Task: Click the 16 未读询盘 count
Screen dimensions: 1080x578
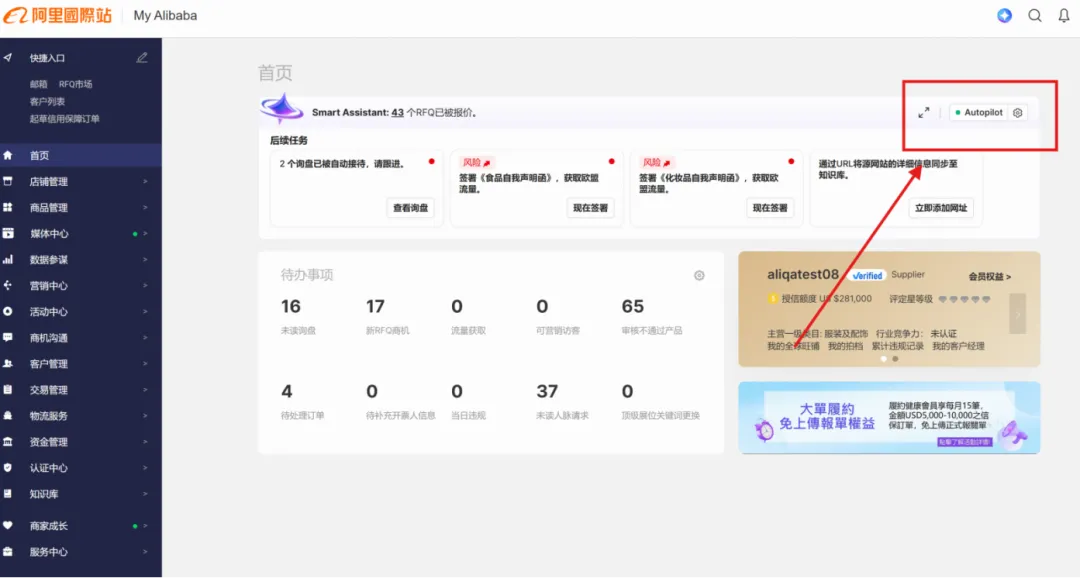Action: 291,306
